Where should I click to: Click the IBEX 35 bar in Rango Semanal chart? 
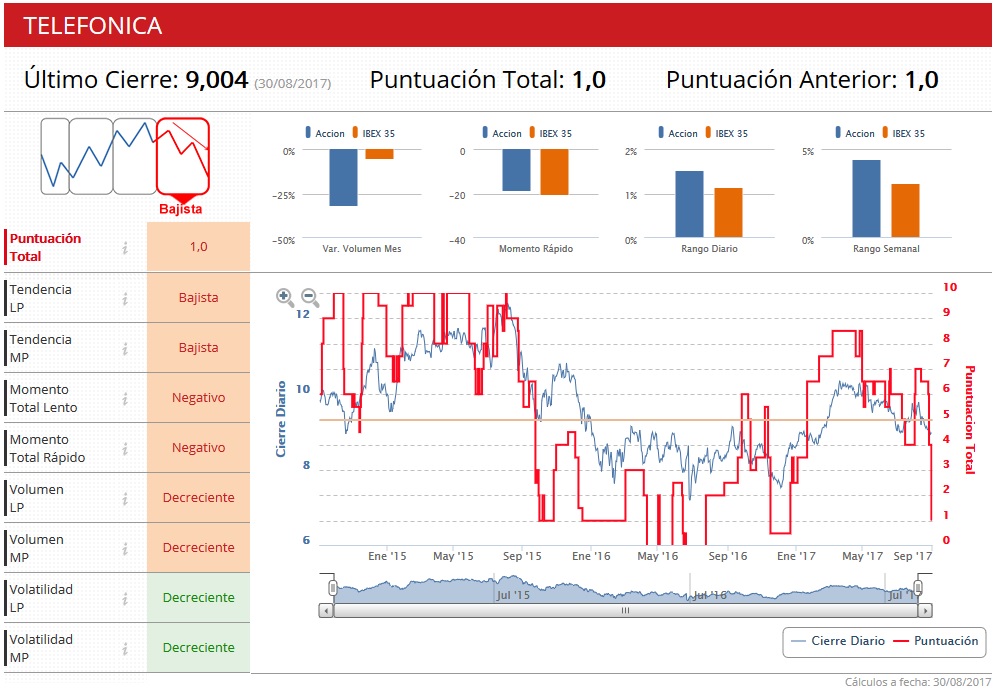point(905,211)
